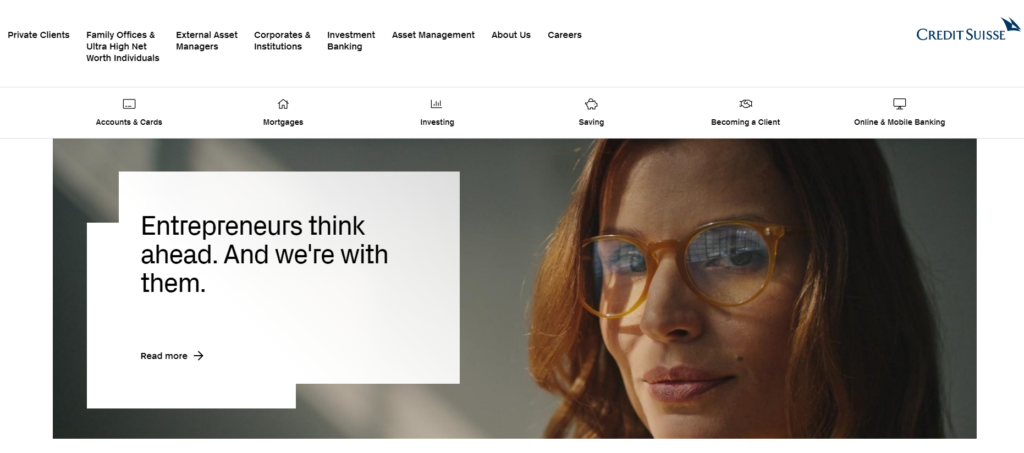Click the Becoming a Client handshake icon

(745, 104)
